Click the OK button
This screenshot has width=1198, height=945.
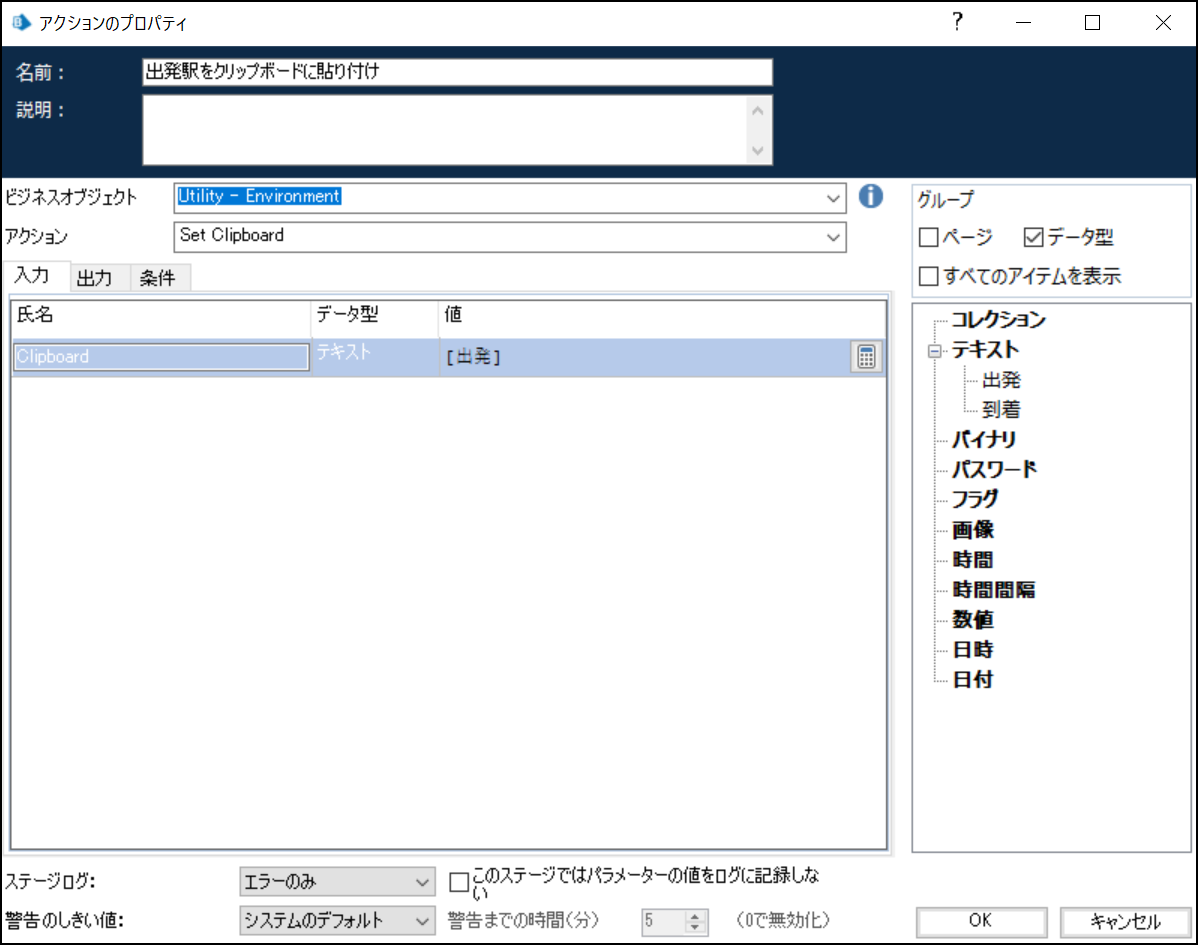[980, 922]
